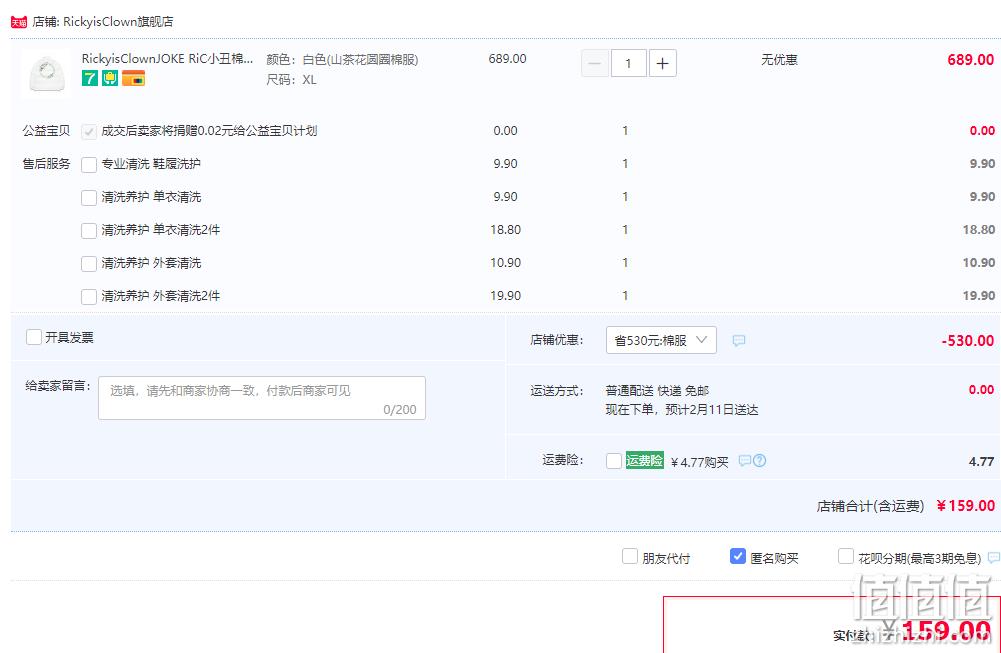Check 专业清洗 鞋履洗护 service
Screen dimensions: 1001x653
[89, 165]
